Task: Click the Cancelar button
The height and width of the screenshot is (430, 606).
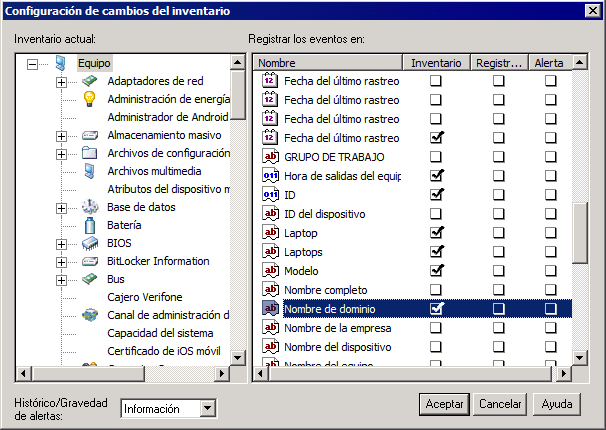Action: coord(500,404)
